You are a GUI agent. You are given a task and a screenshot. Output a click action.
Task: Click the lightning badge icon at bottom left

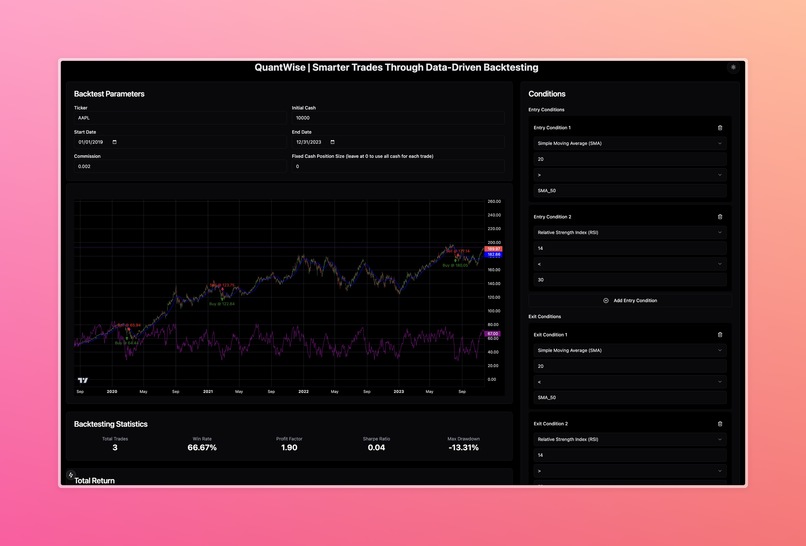pyautogui.click(x=71, y=475)
